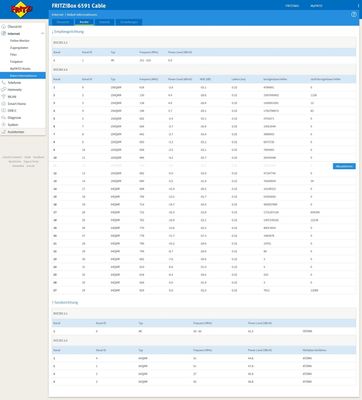Open the FRITZ!NAS link in the header
Screen dimensions: 362x400
(x=292, y=6)
